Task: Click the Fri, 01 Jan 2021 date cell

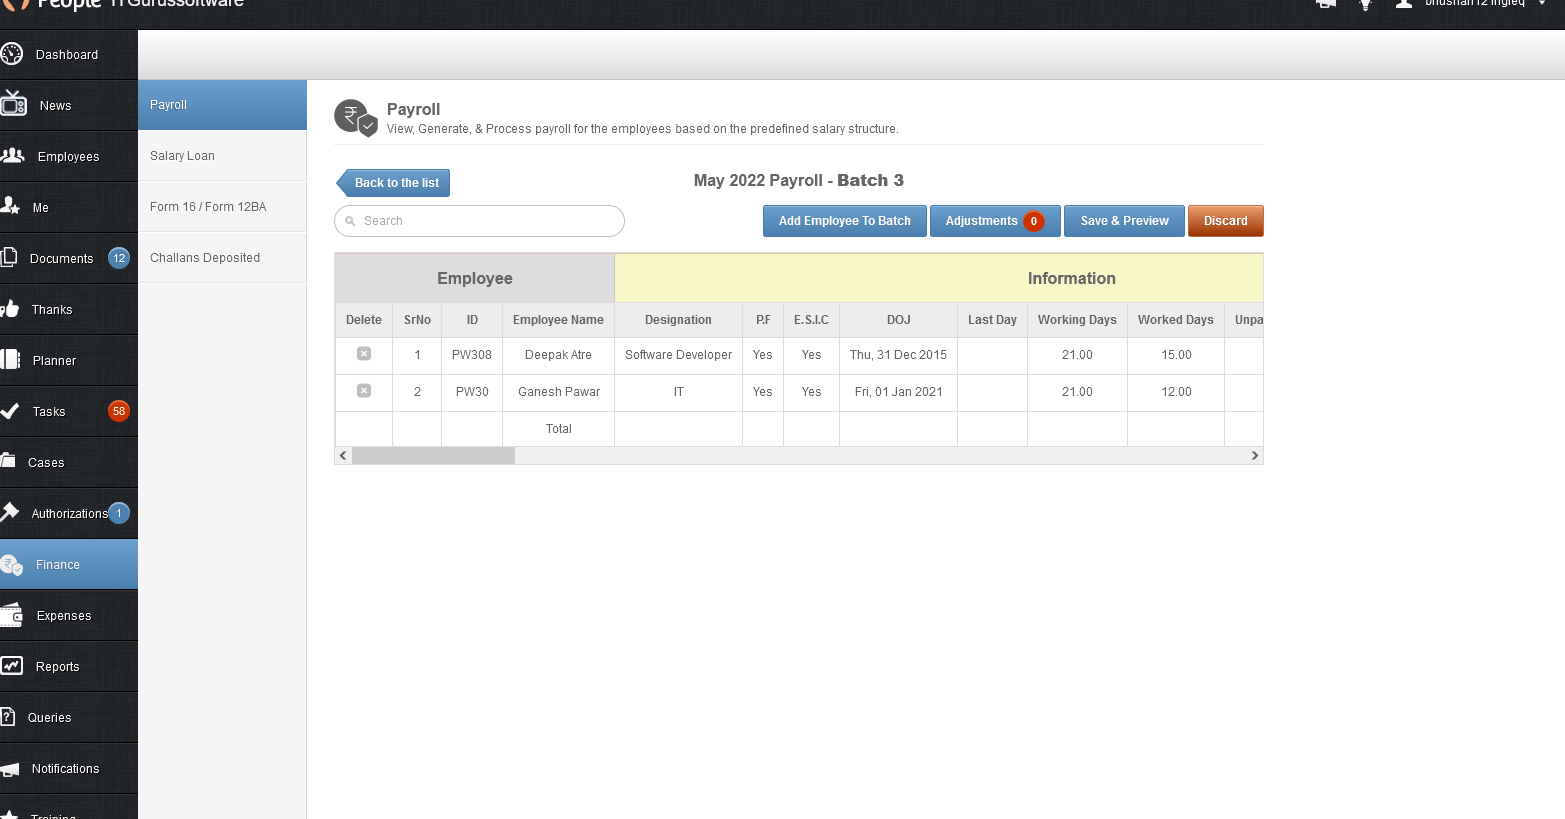Action: pyautogui.click(x=899, y=392)
